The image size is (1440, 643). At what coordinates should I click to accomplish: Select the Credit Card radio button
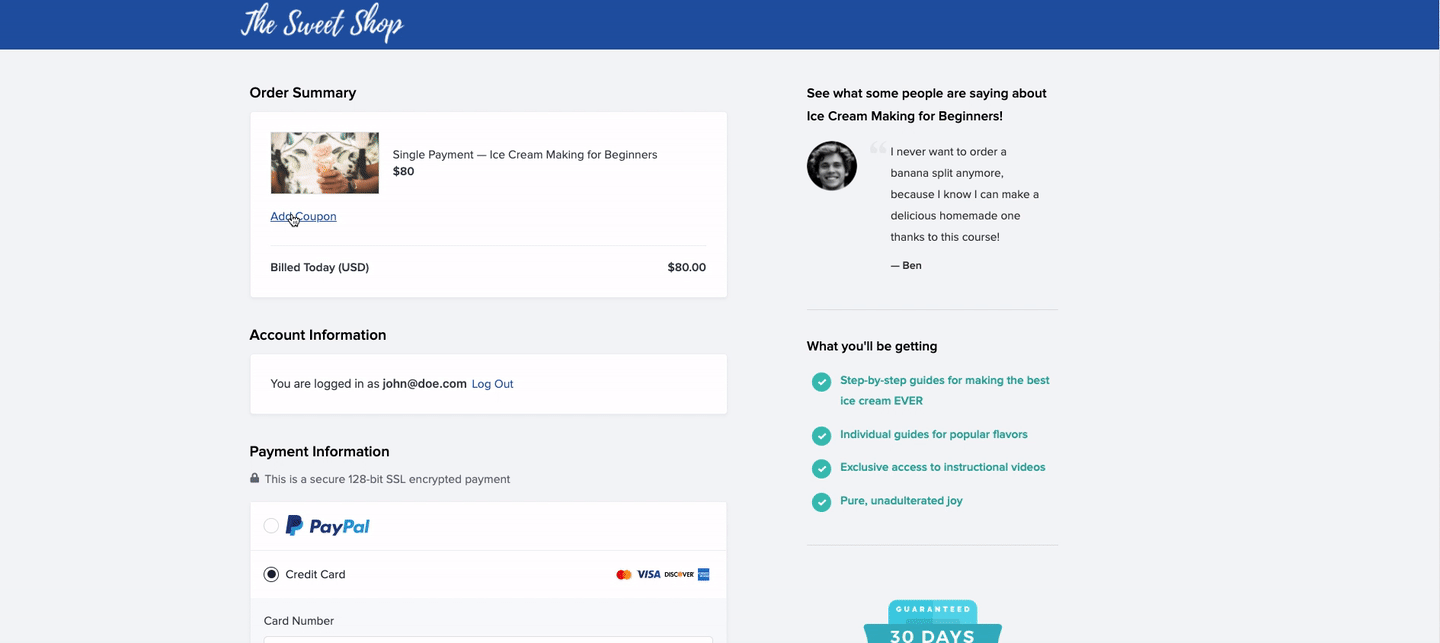click(x=271, y=574)
